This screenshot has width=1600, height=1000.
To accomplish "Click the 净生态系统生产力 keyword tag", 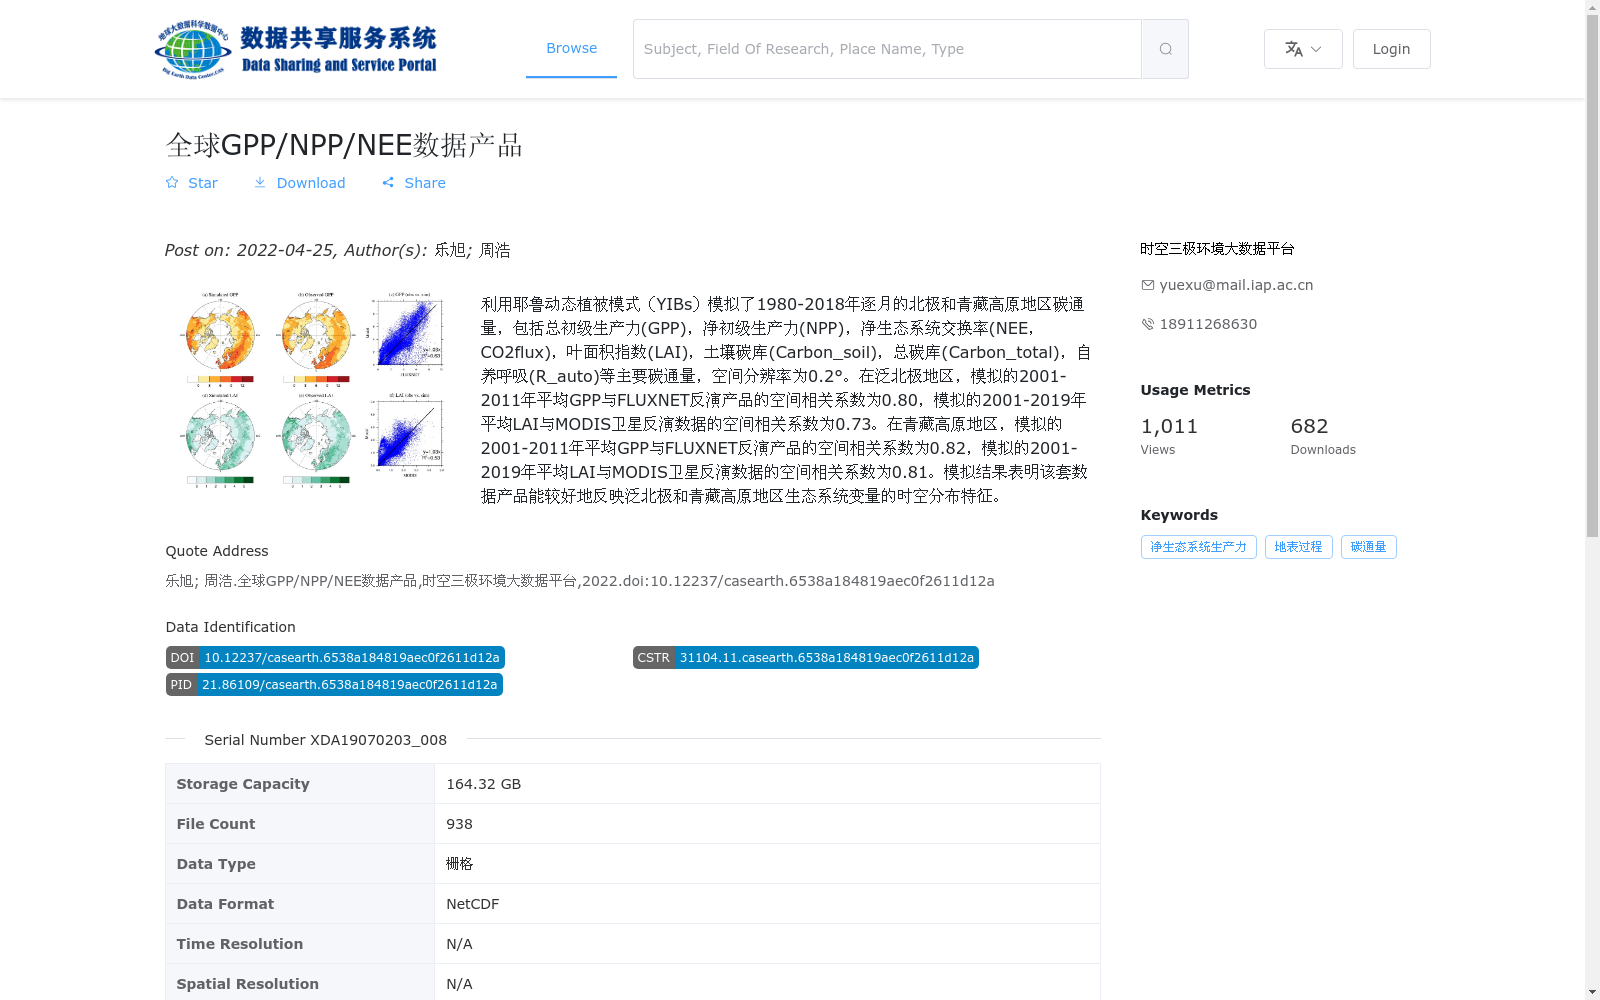I will [1198, 547].
